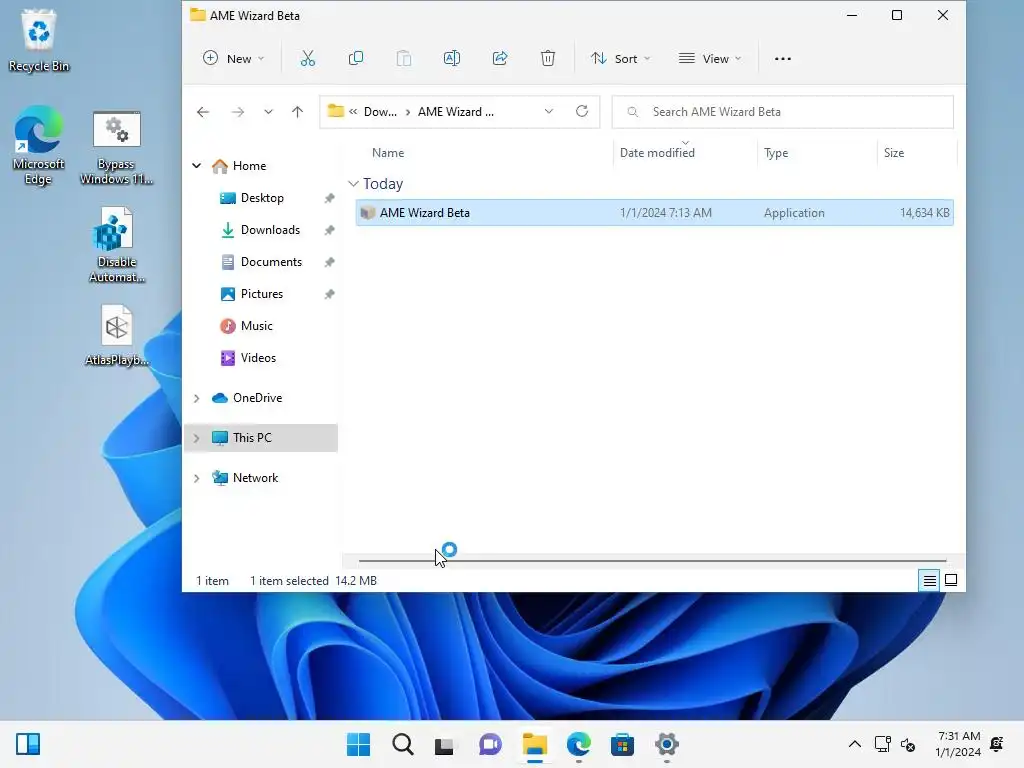Open the New item menu

click(x=233, y=59)
